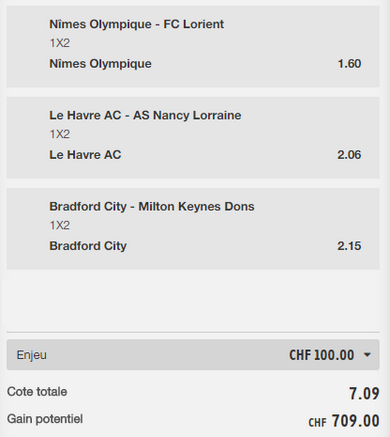Select the Bradford City pick
Screen dimensions: 390x437
(88, 246)
